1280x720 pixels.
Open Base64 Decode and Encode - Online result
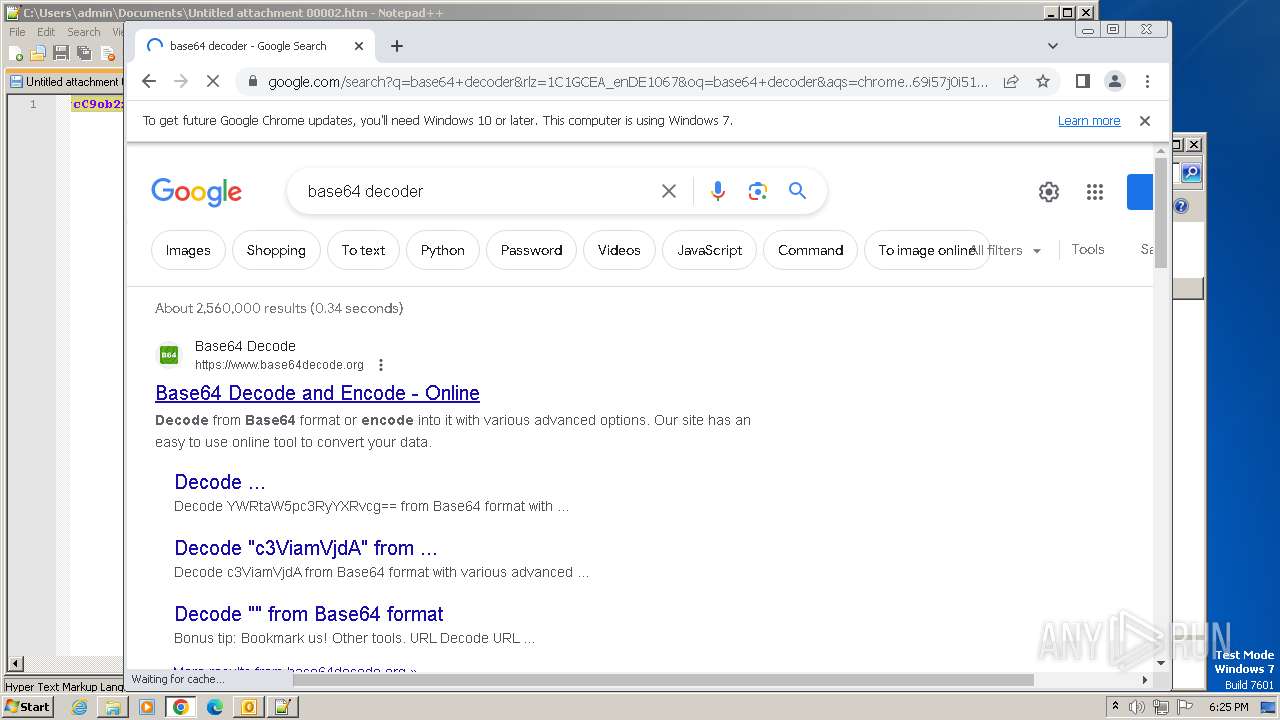[x=317, y=393]
